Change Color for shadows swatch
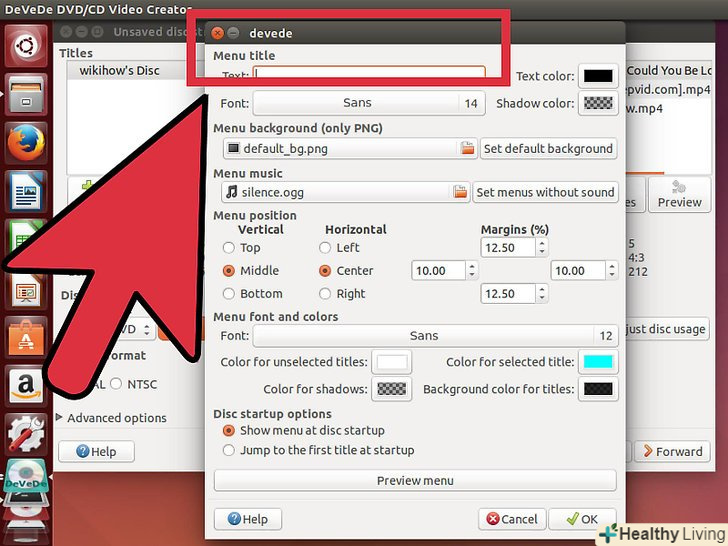The width and height of the screenshot is (728, 546). point(392,389)
